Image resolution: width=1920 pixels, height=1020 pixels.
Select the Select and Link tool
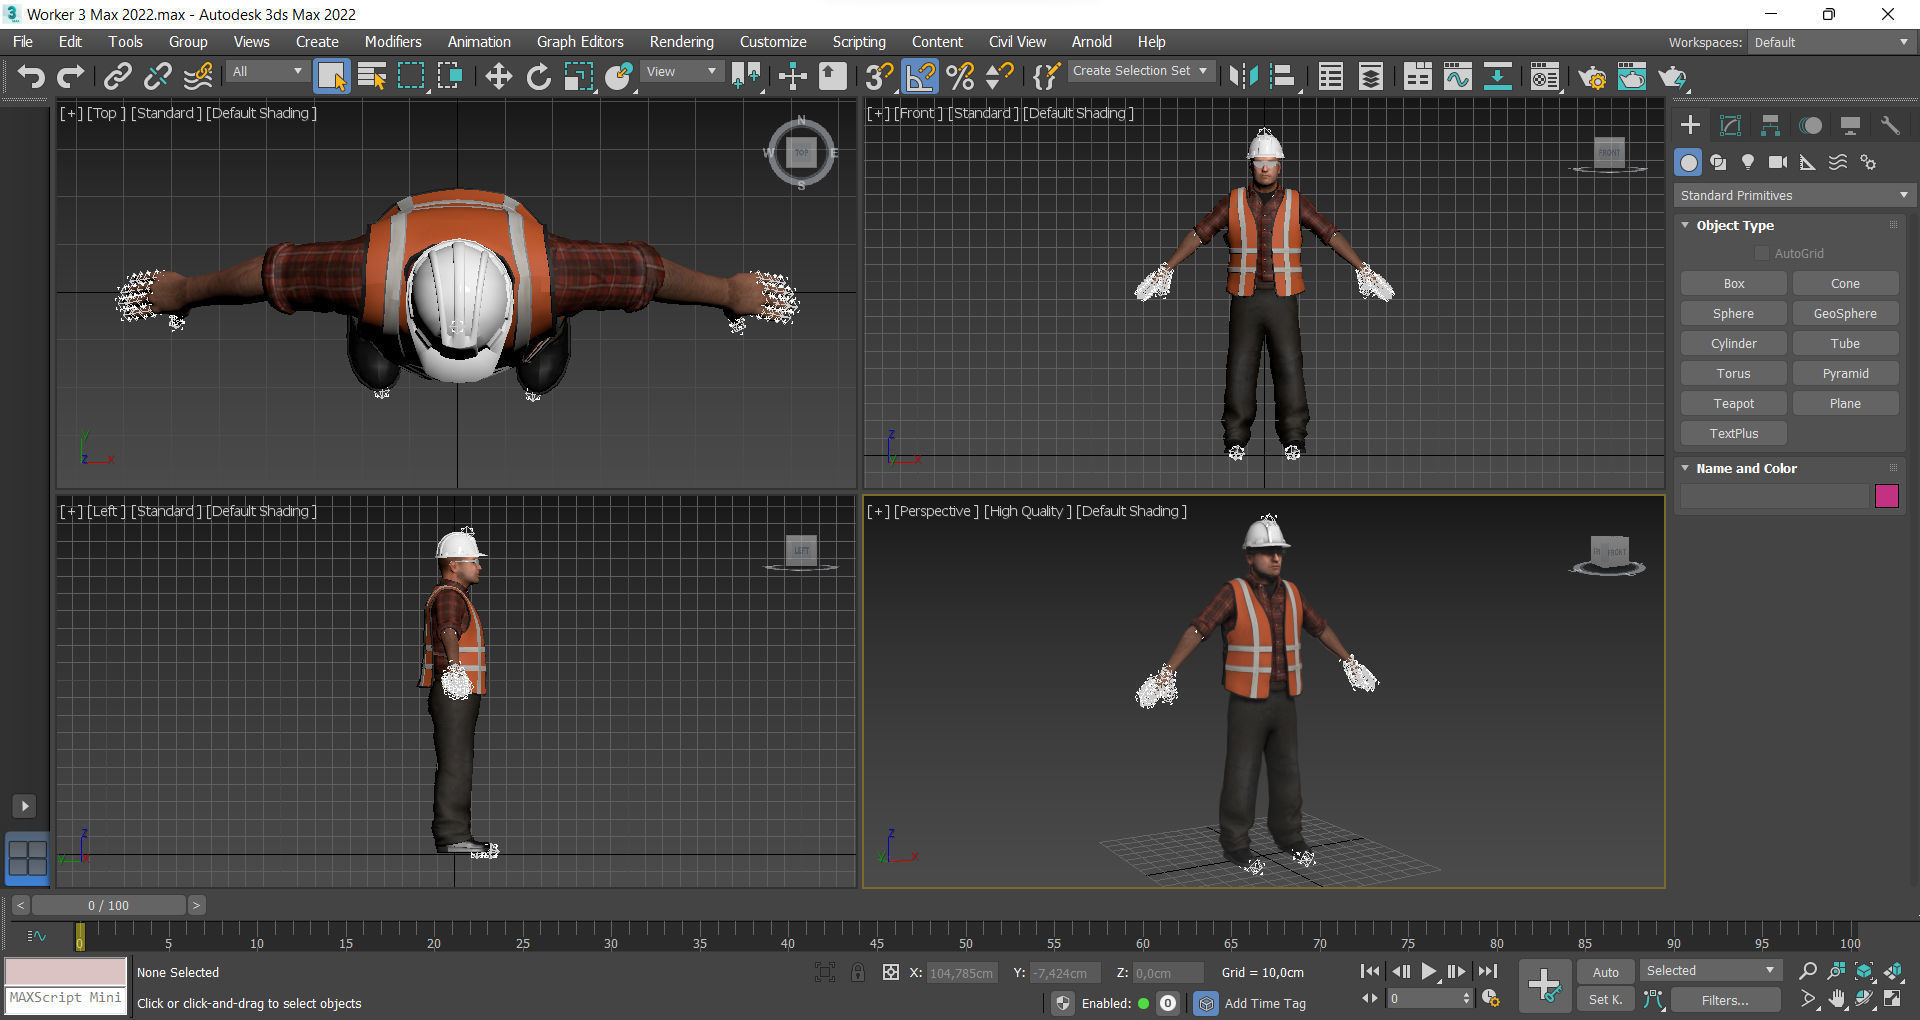(118, 77)
